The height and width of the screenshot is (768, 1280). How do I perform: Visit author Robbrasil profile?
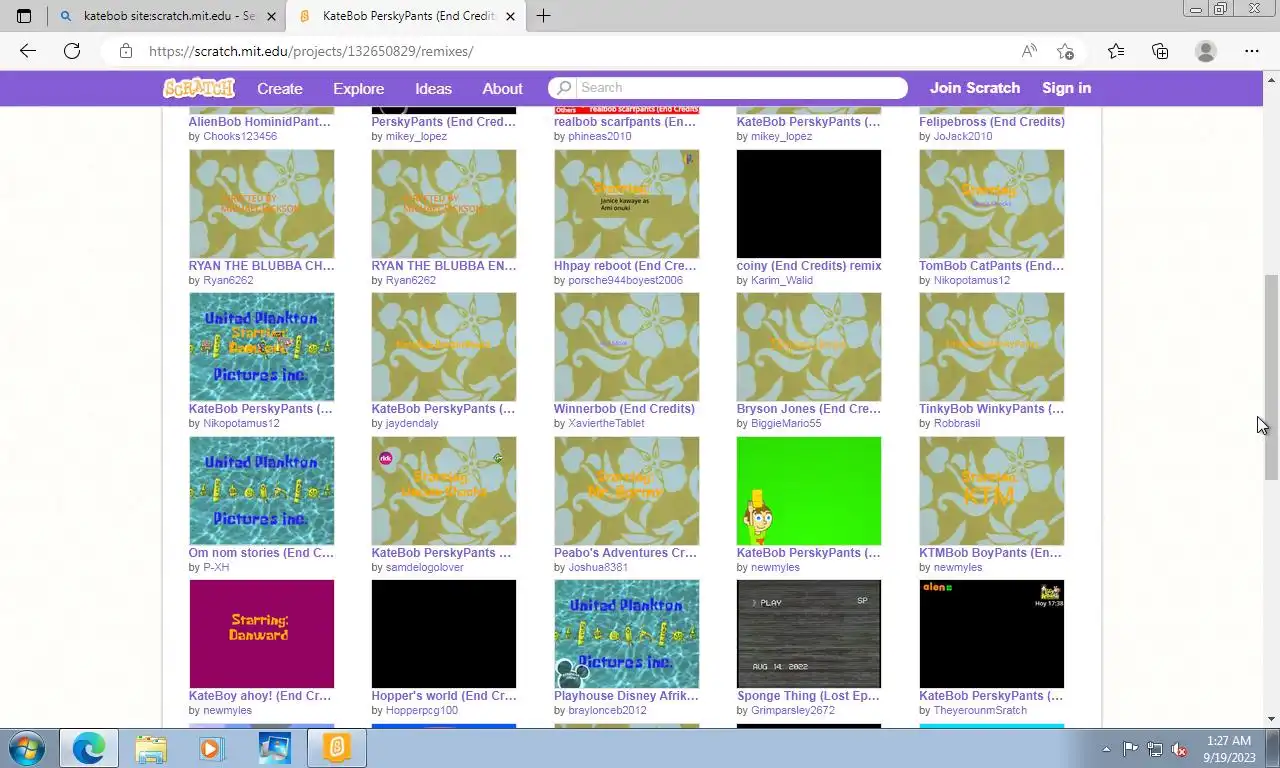coord(957,423)
